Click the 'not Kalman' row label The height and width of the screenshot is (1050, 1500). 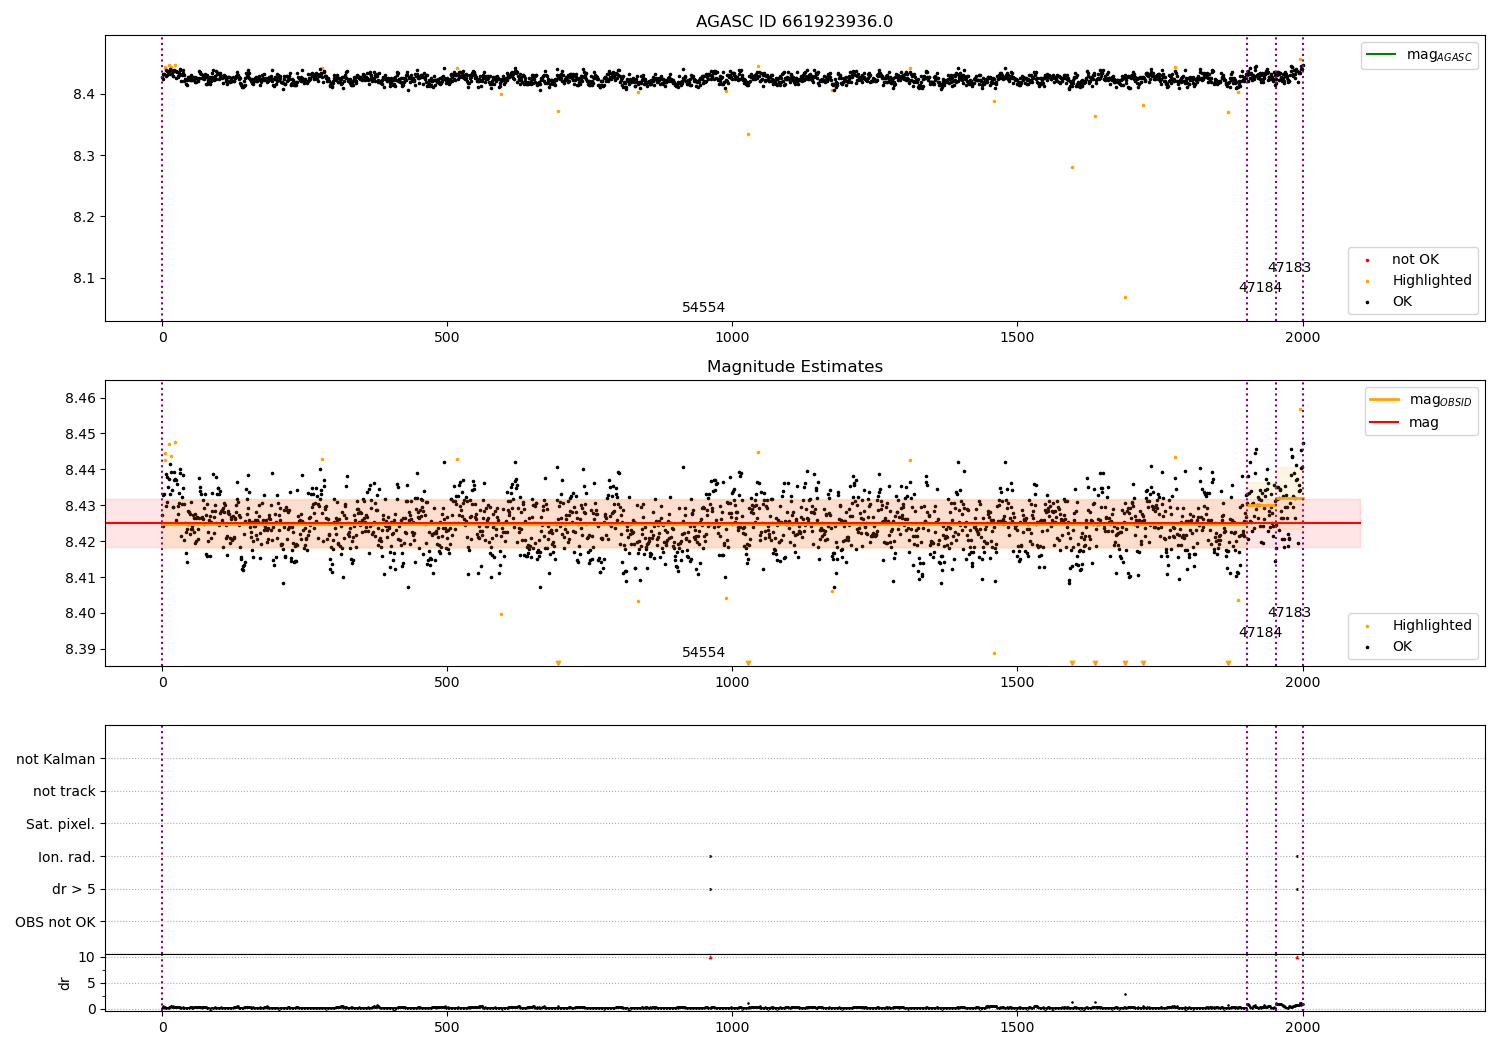click(56, 759)
